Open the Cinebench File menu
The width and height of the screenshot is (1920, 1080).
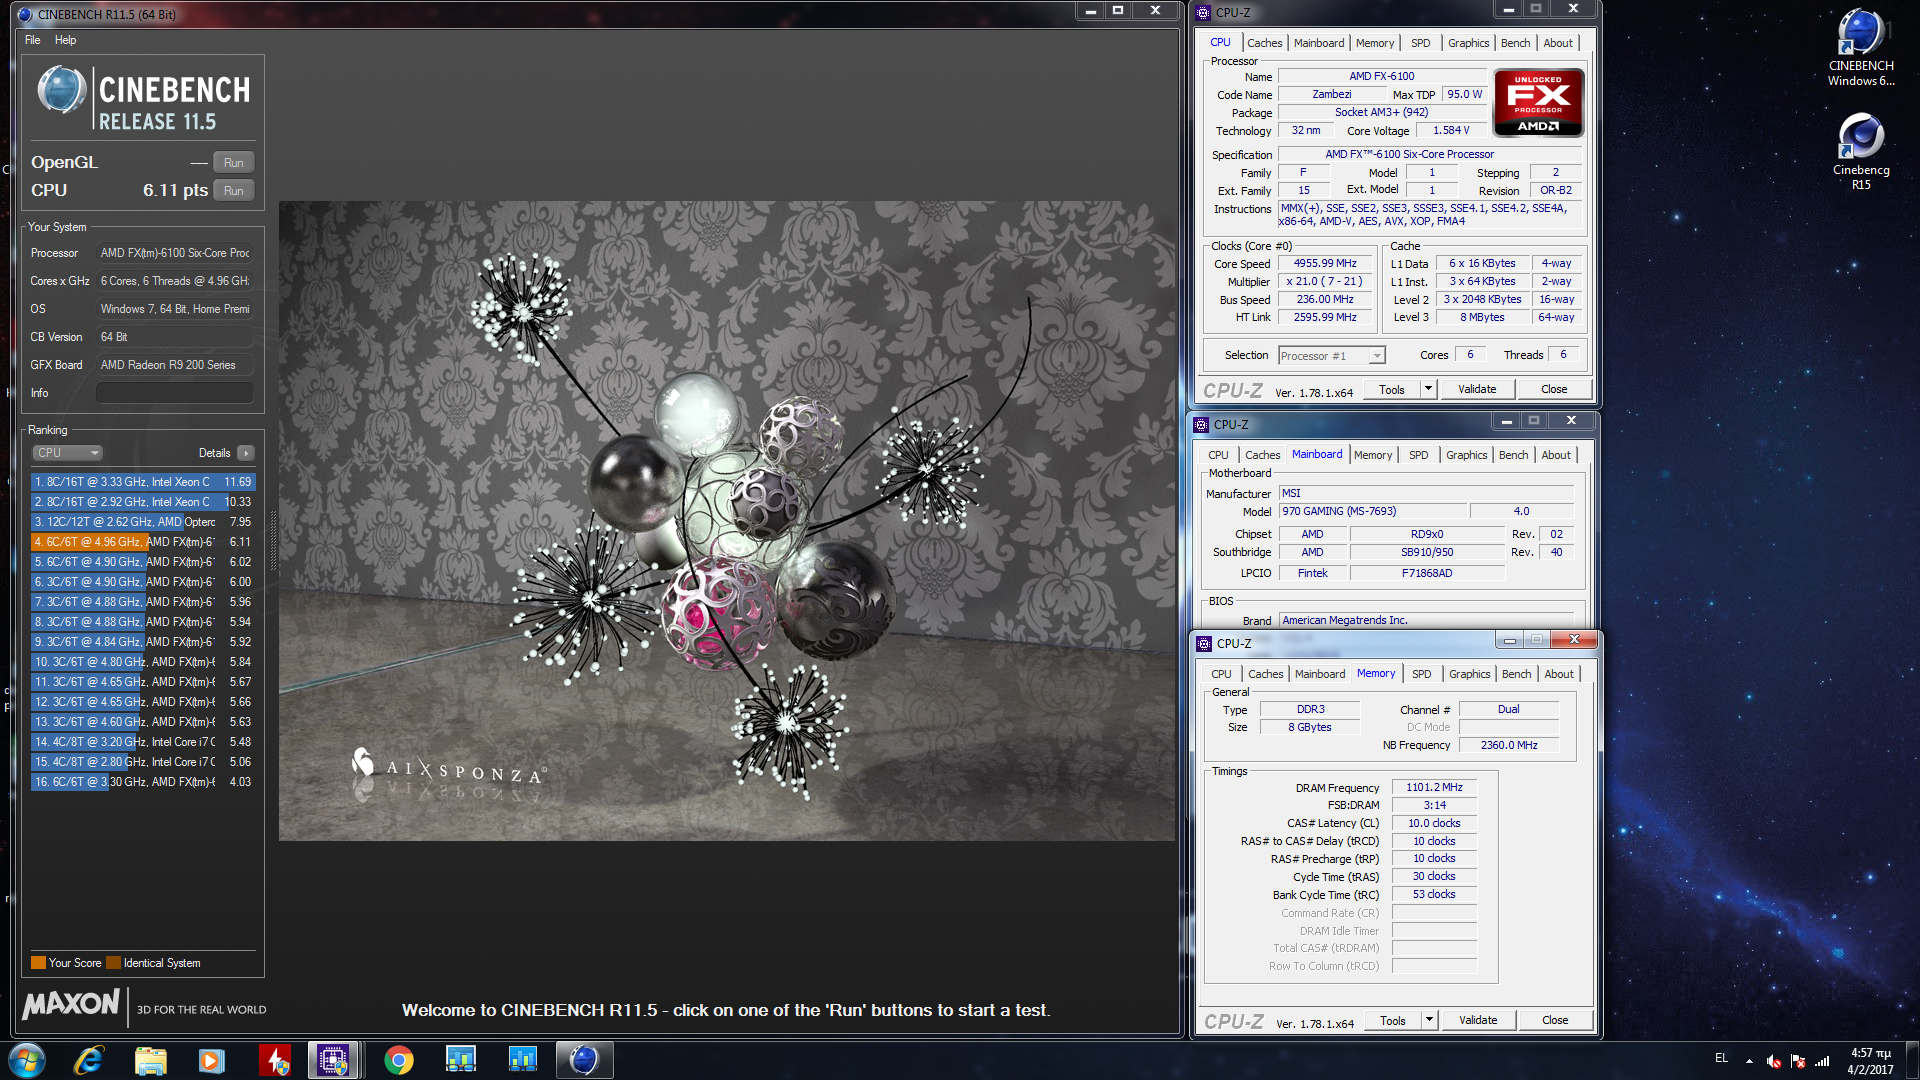click(33, 40)
